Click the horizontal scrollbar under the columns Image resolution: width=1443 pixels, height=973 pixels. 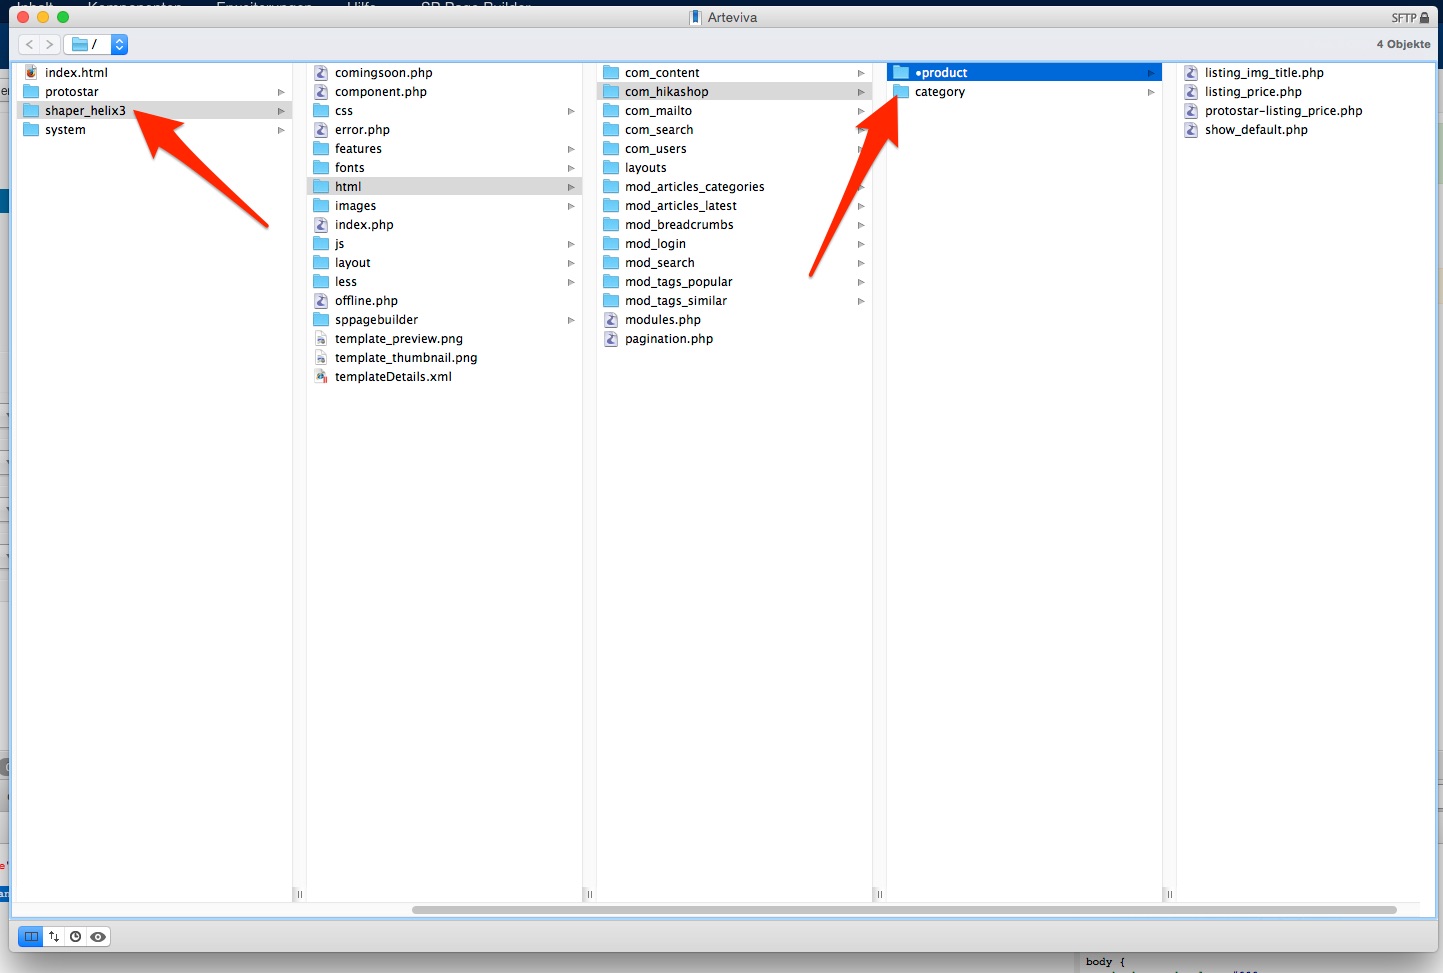904,910
